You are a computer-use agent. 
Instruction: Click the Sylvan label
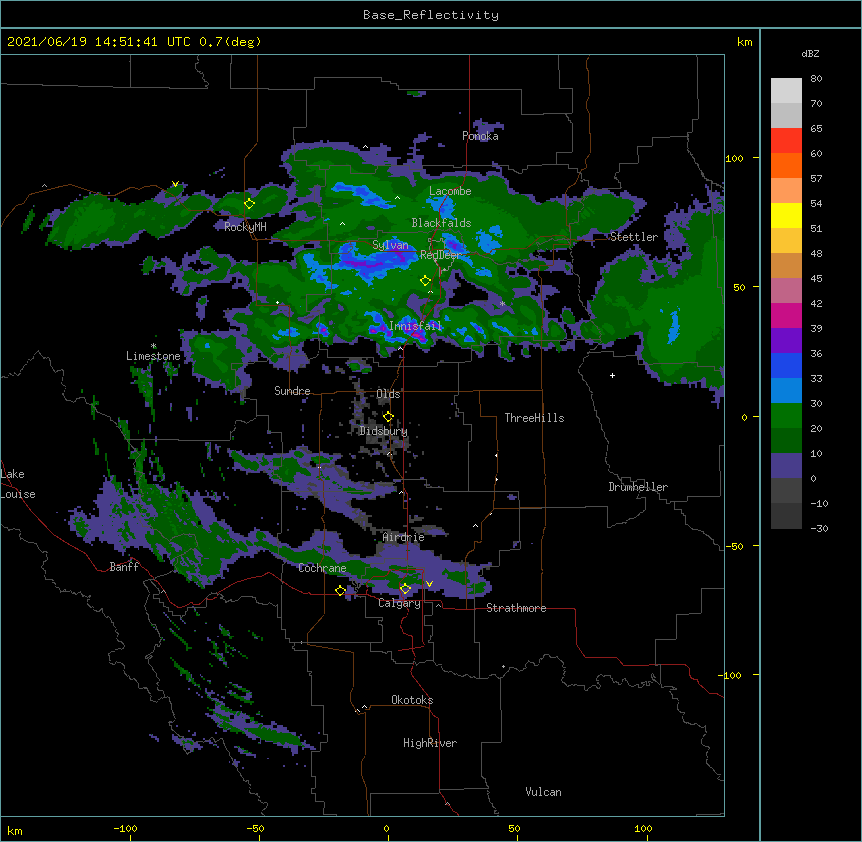pos(390,245)
